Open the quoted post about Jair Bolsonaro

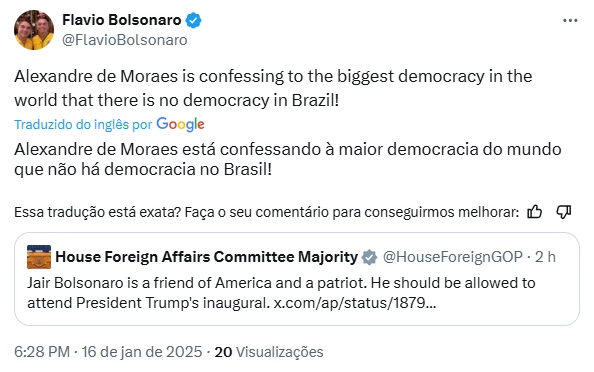click(x=297, y=279)
